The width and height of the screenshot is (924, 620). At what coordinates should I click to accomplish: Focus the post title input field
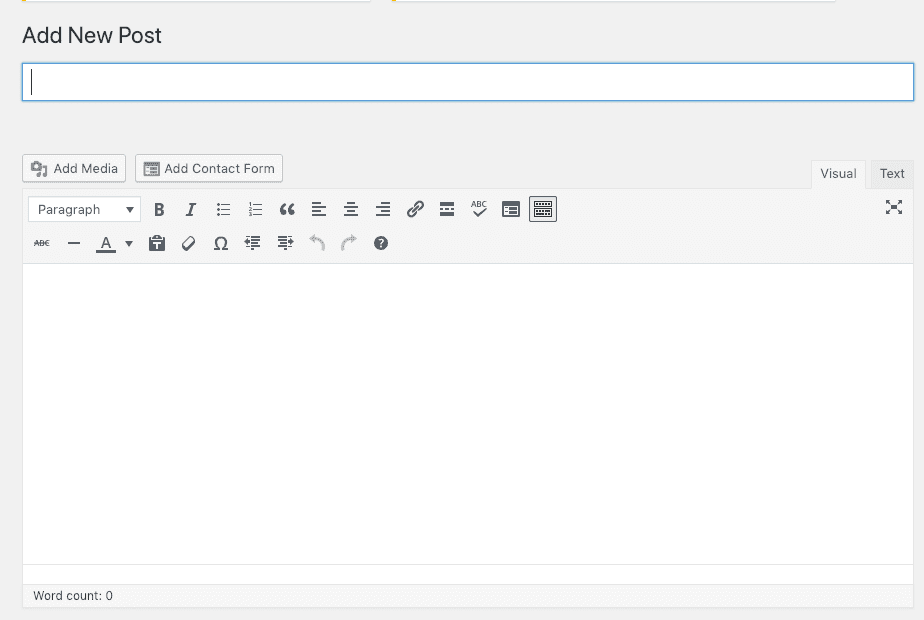[468, 82]
